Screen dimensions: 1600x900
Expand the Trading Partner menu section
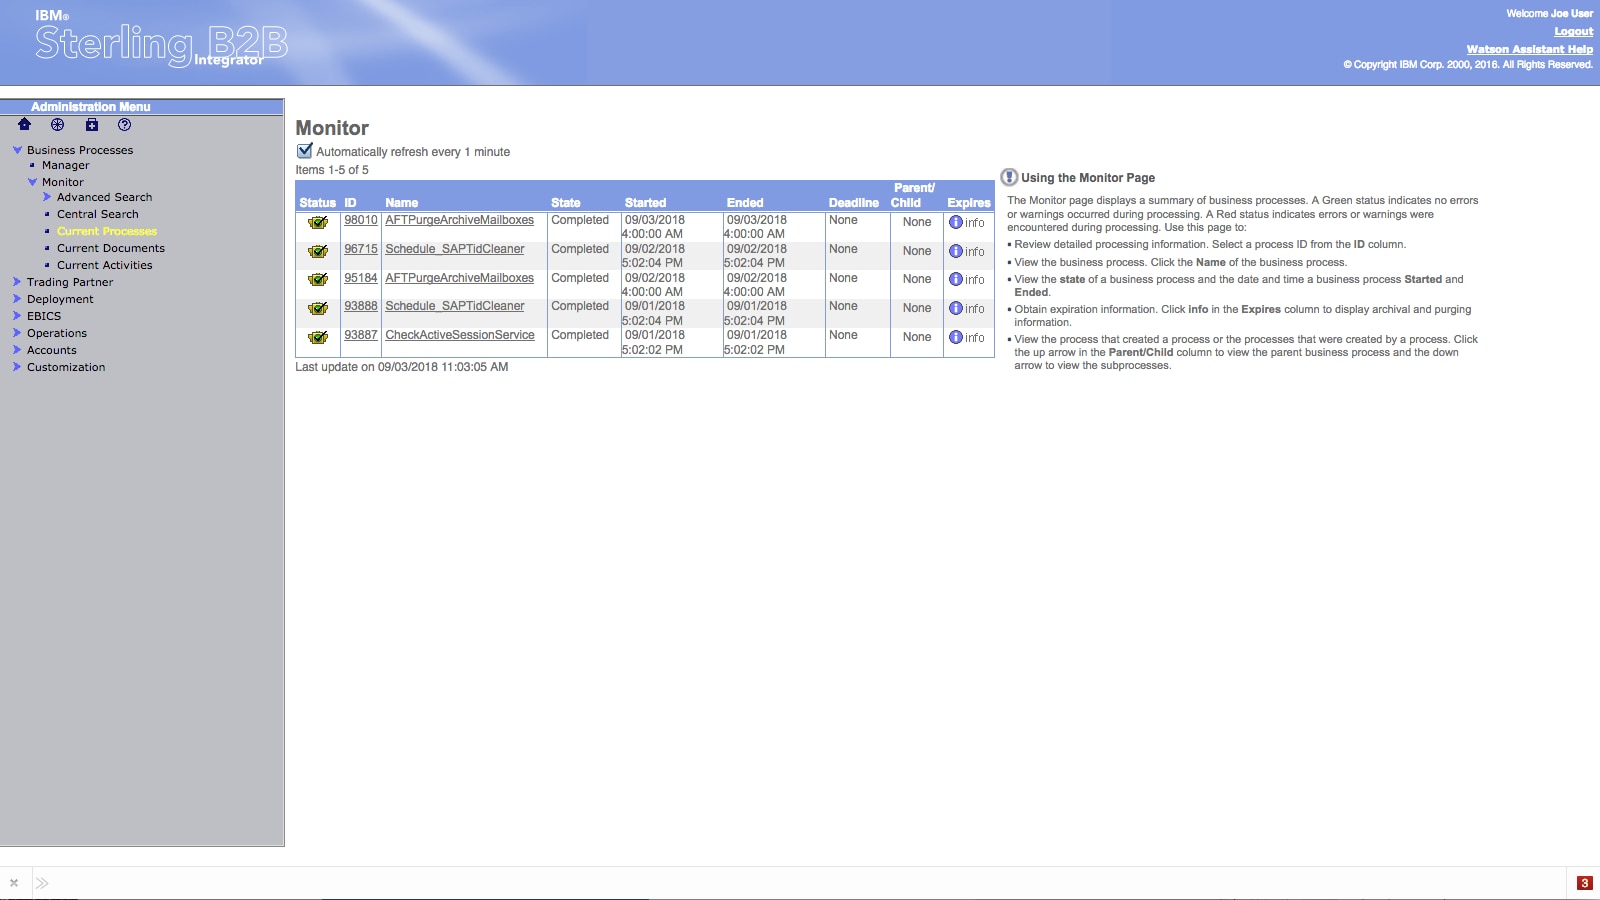click(17, 282)
